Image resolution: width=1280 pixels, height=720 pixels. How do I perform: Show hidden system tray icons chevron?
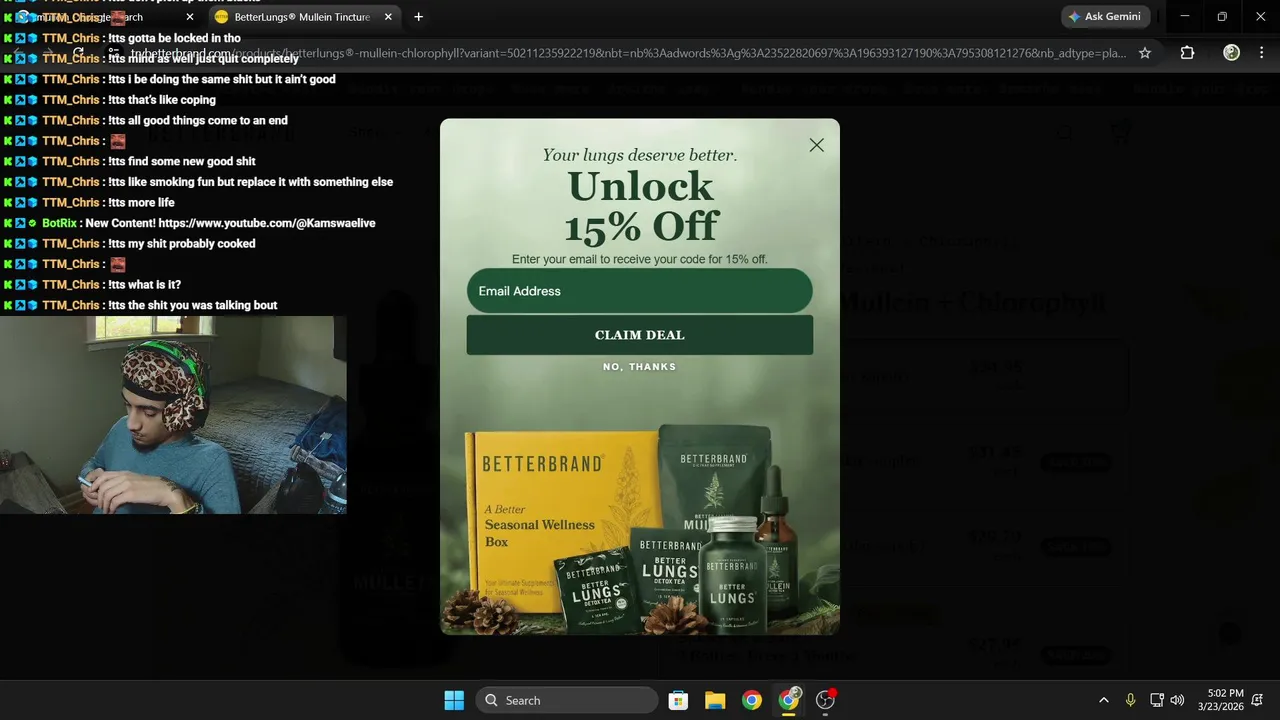[1103, 700]
